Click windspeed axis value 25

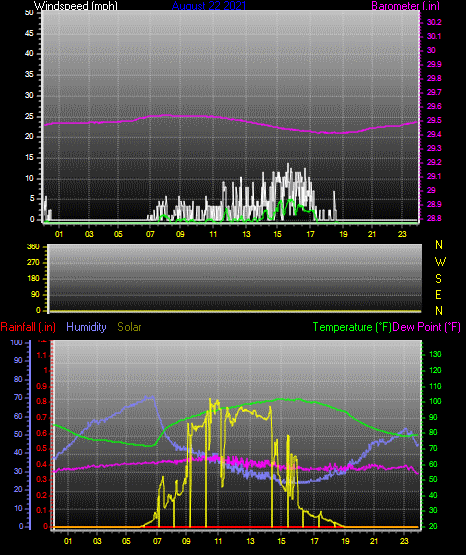(29, 116)
